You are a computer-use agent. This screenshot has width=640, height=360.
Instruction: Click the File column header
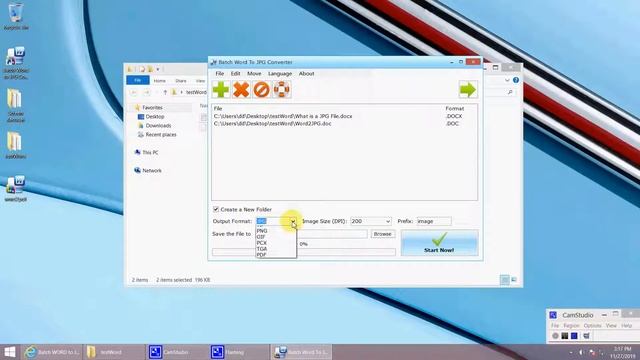point(218,109)
